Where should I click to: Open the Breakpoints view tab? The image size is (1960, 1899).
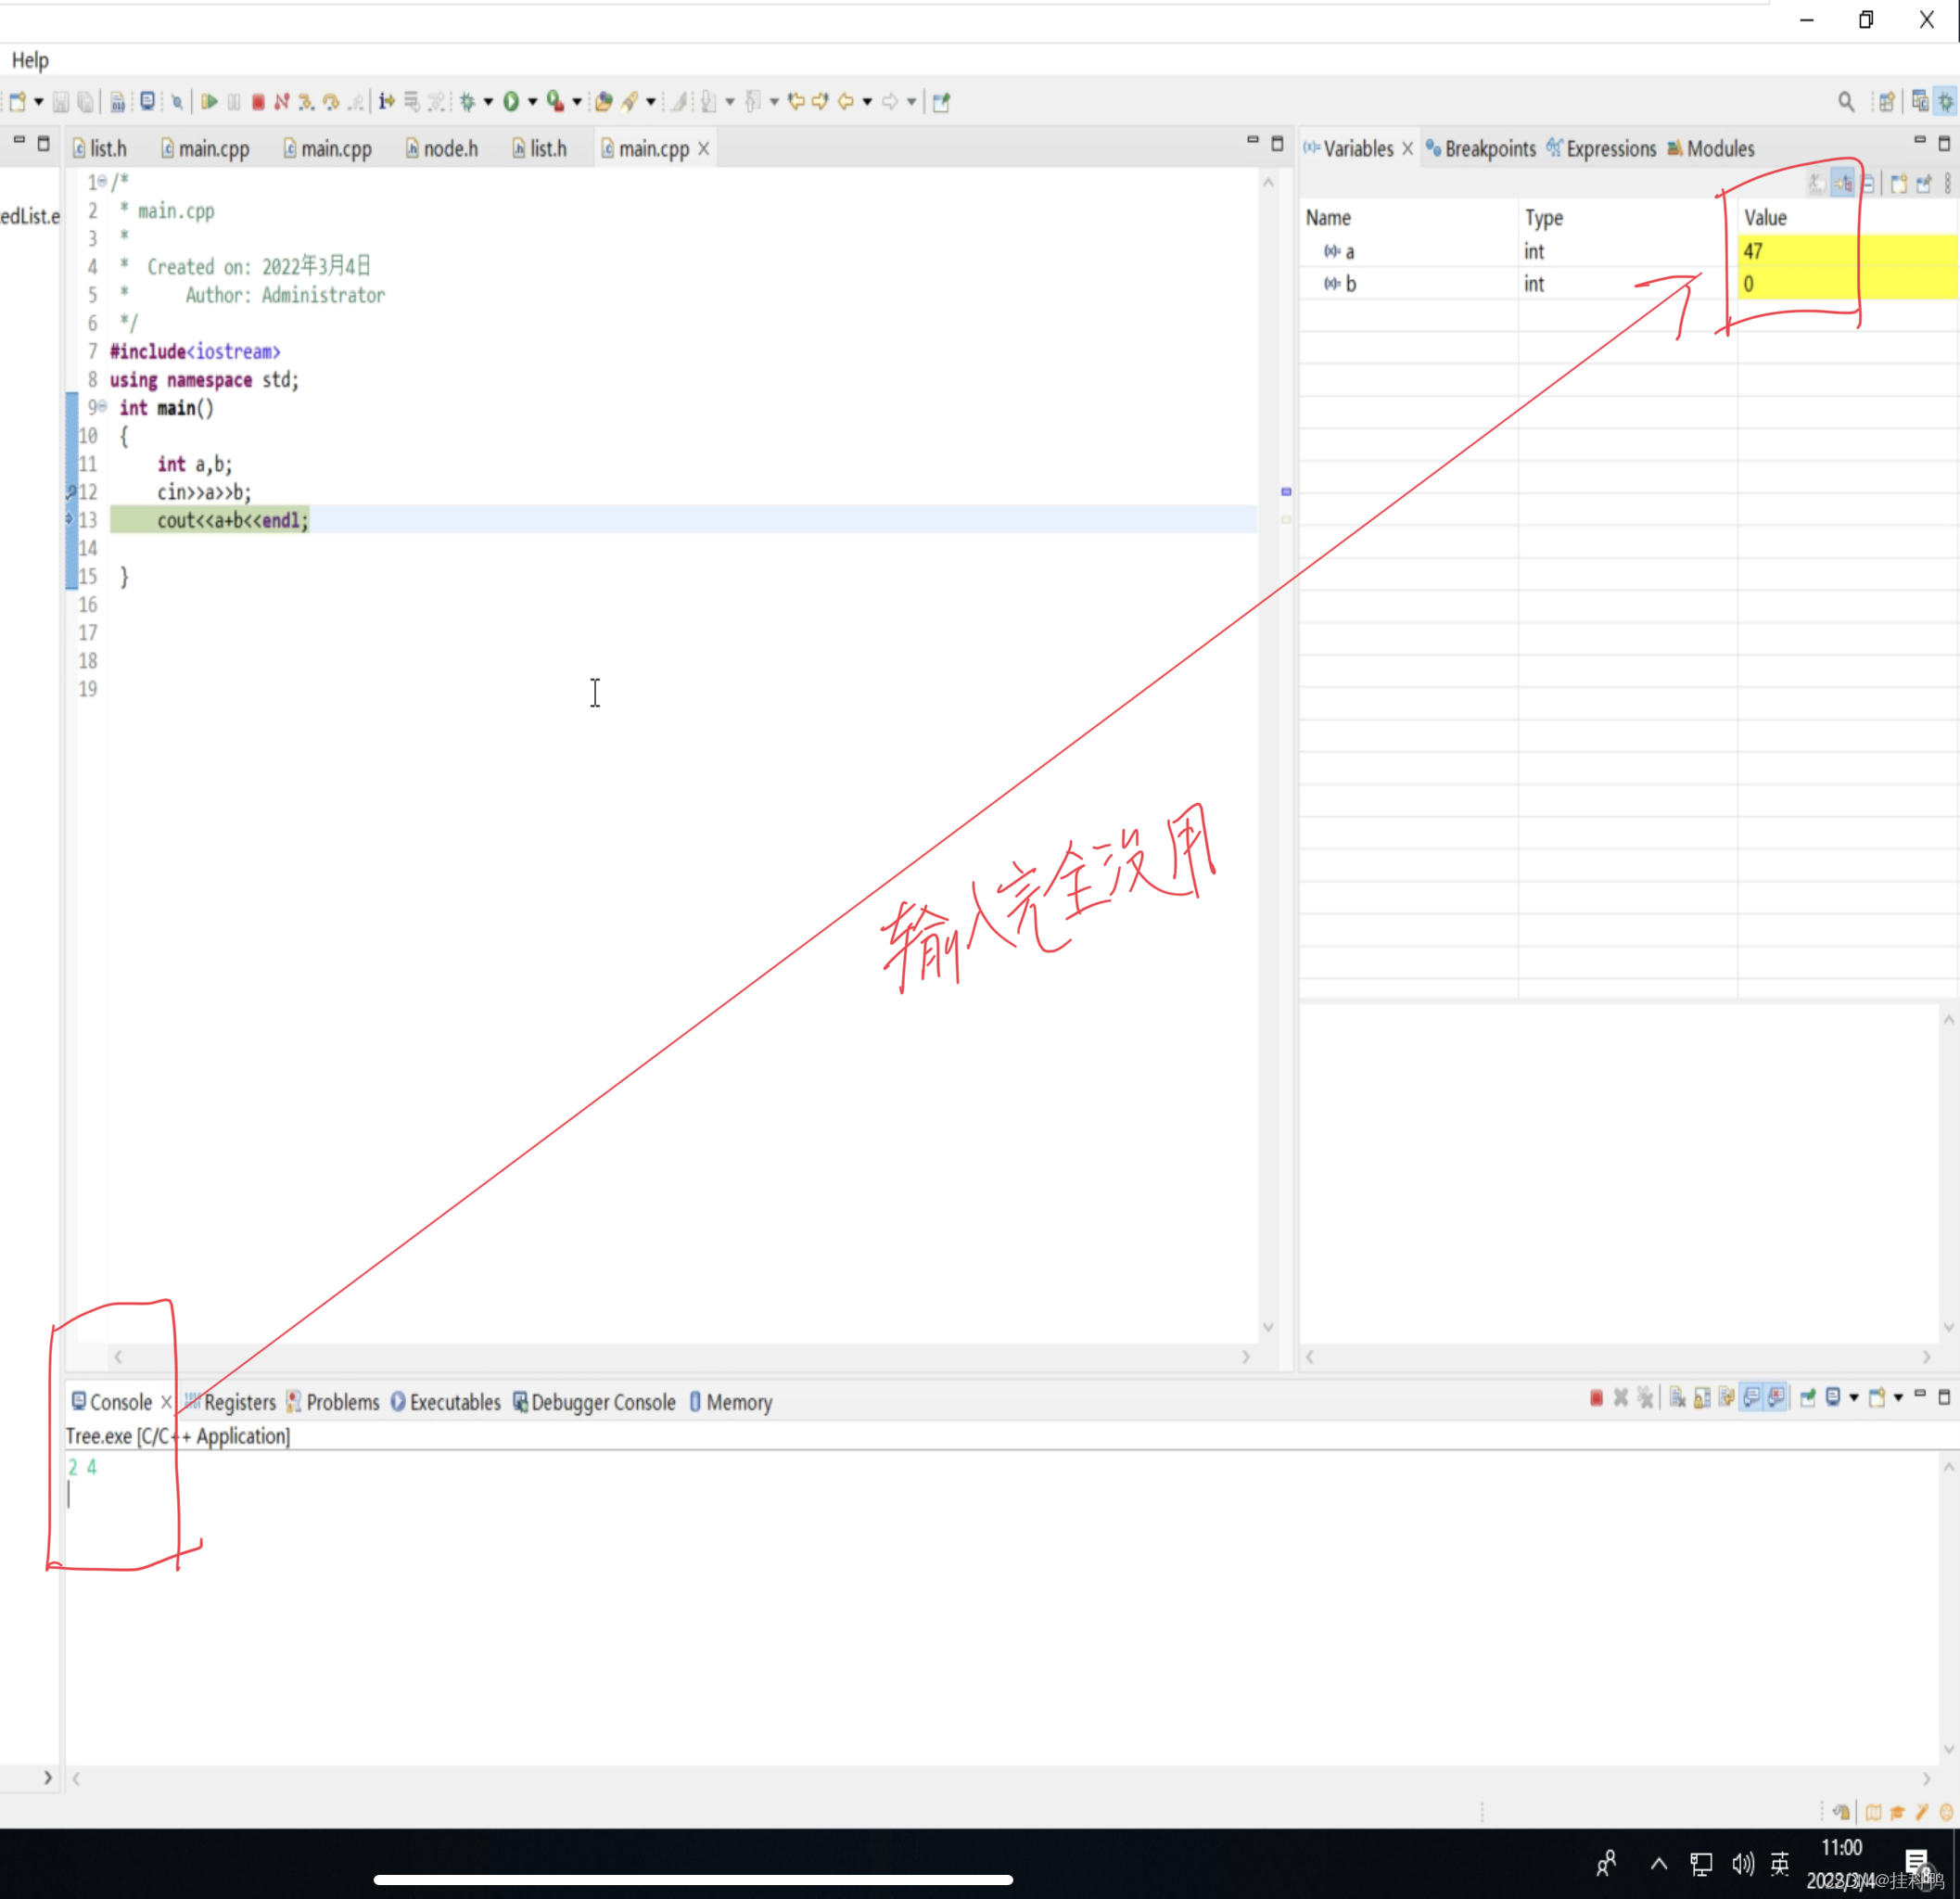pos(1482,149)
